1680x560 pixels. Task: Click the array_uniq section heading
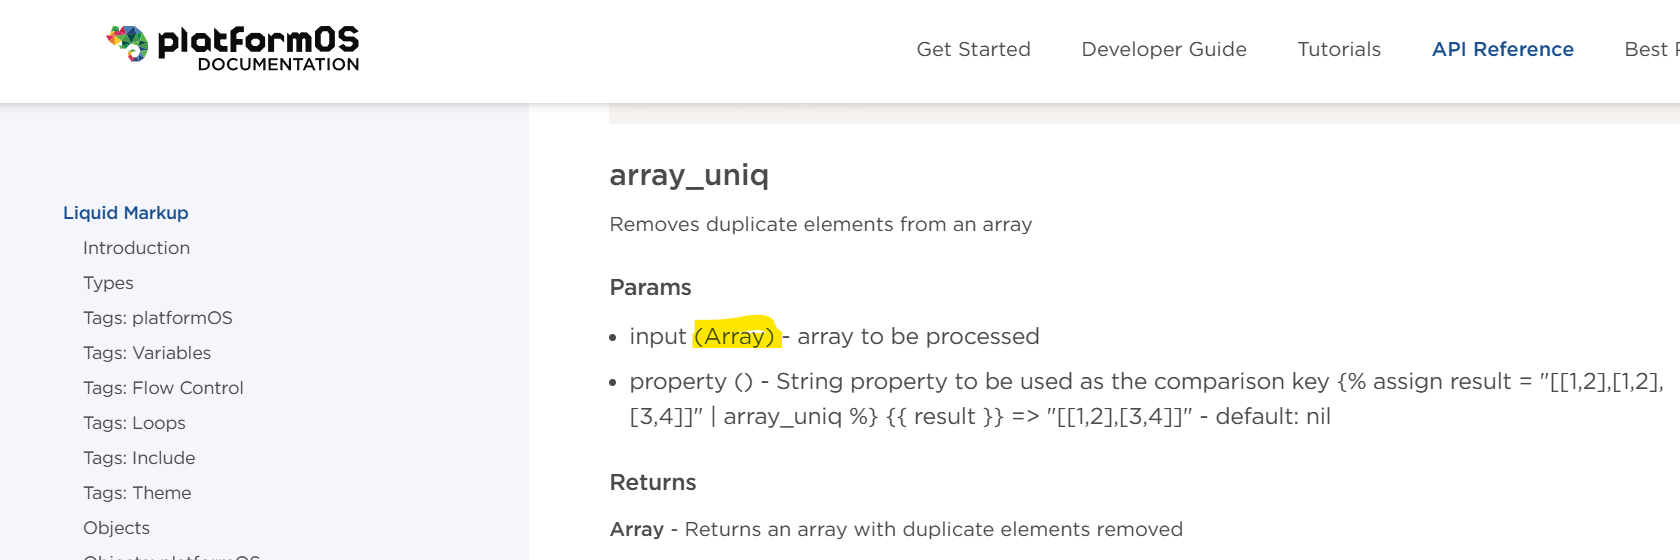pos(689,175)
